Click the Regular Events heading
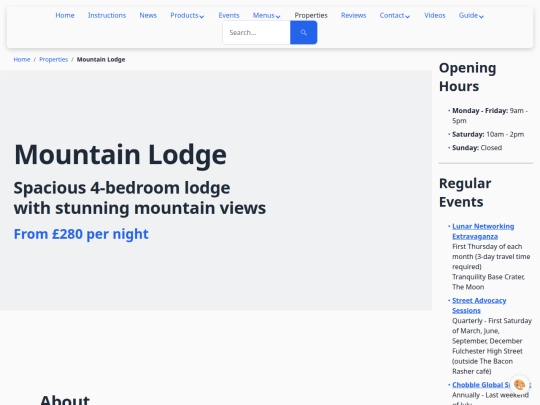 pos(465,193)
